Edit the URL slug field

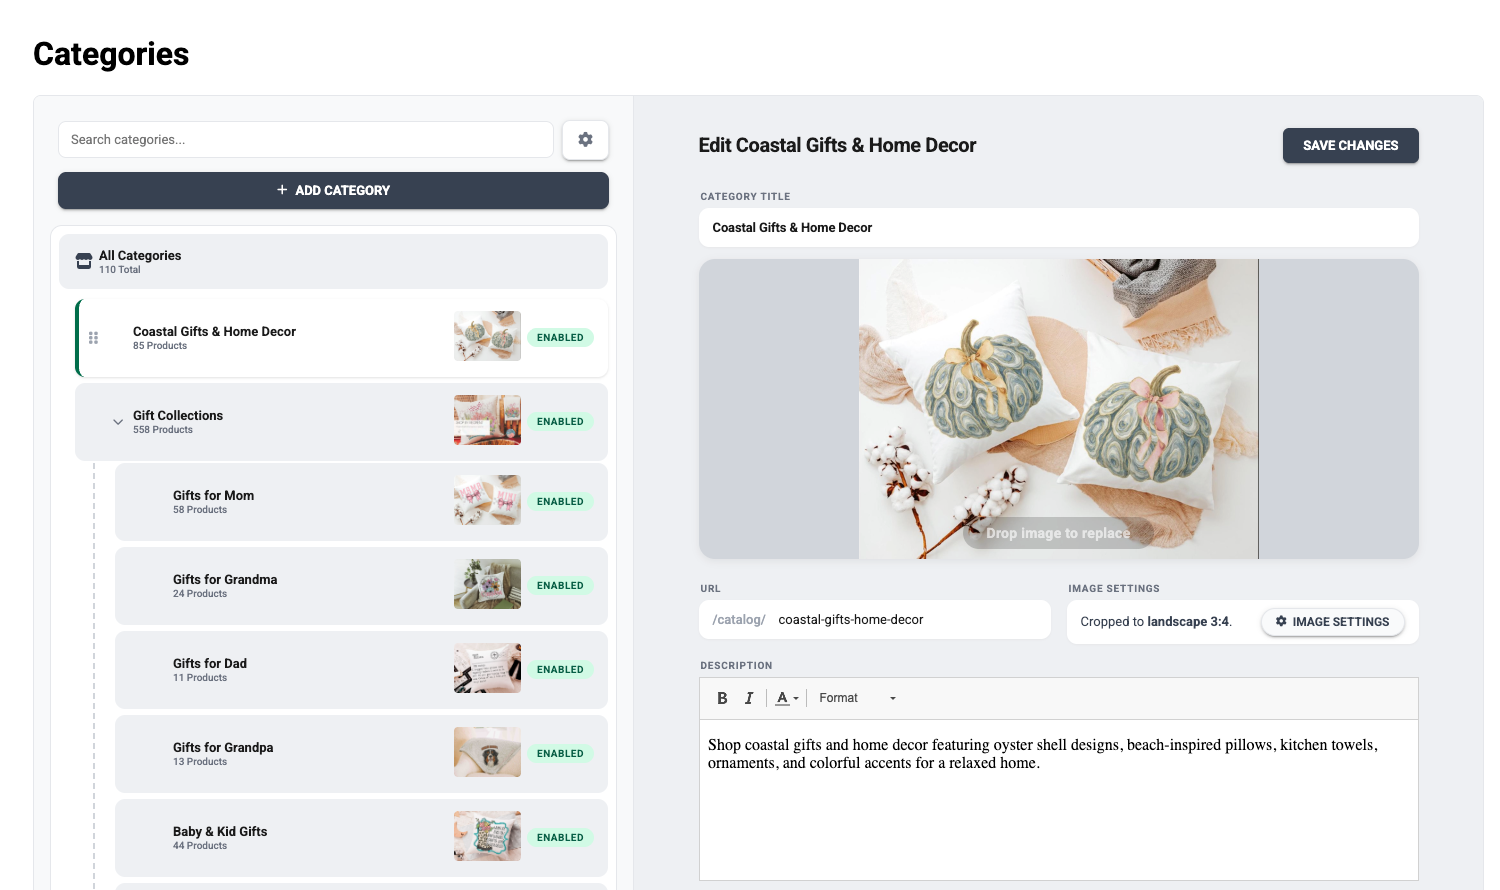908,620
